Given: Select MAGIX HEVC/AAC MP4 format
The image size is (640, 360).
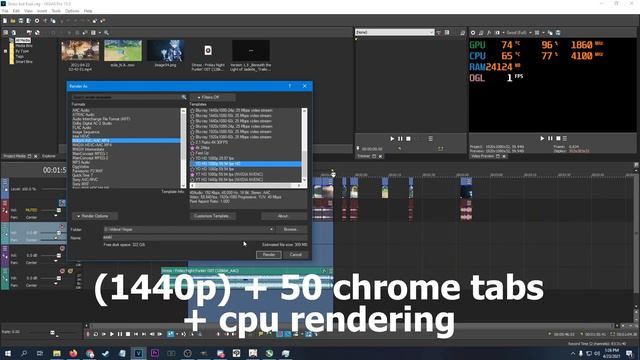Looking at the screenshot, I should [92, 145].
